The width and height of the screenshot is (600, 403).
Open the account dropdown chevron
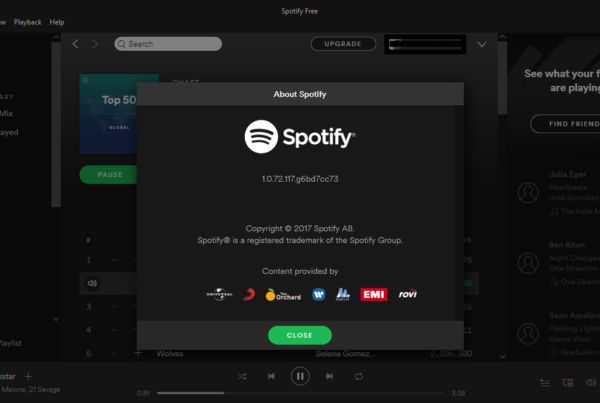point(482,44)
